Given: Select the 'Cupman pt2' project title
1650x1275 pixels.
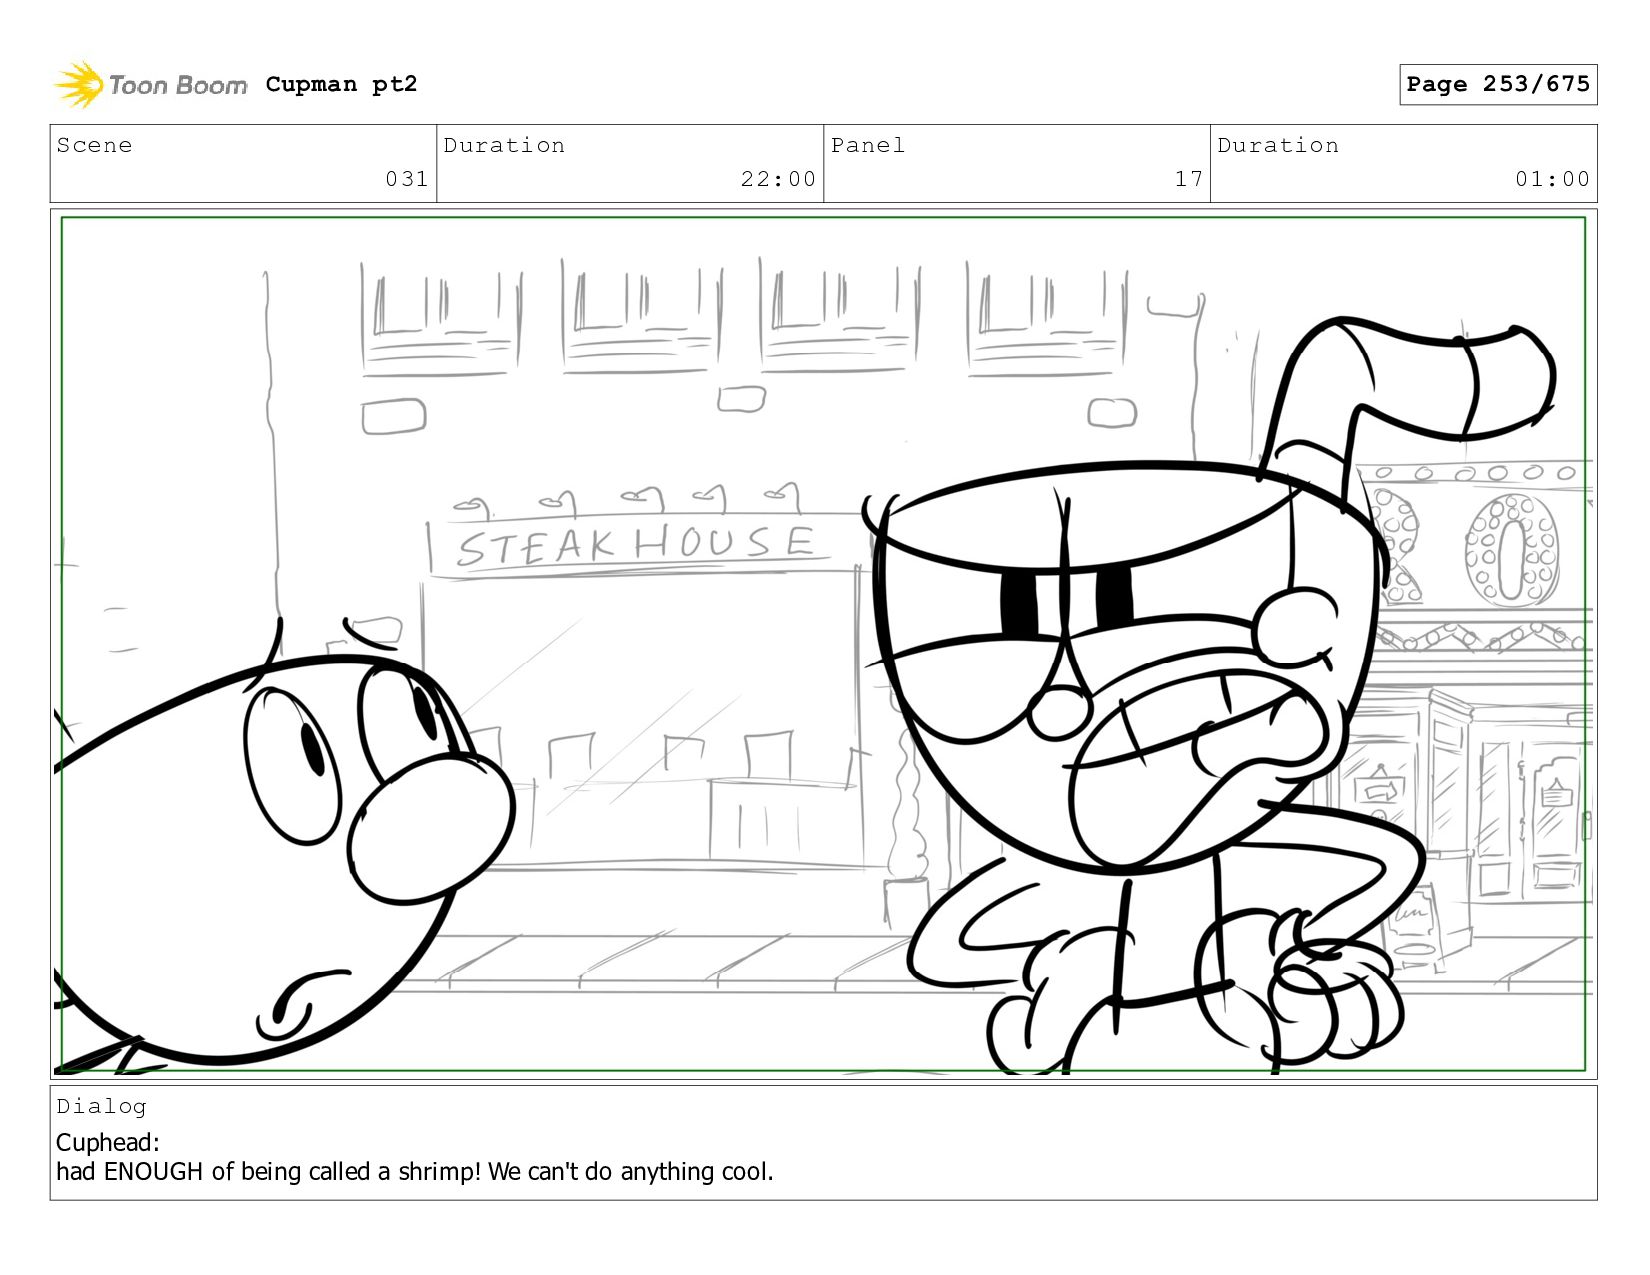Looking at the screenshot, I should tap(341, 84).
